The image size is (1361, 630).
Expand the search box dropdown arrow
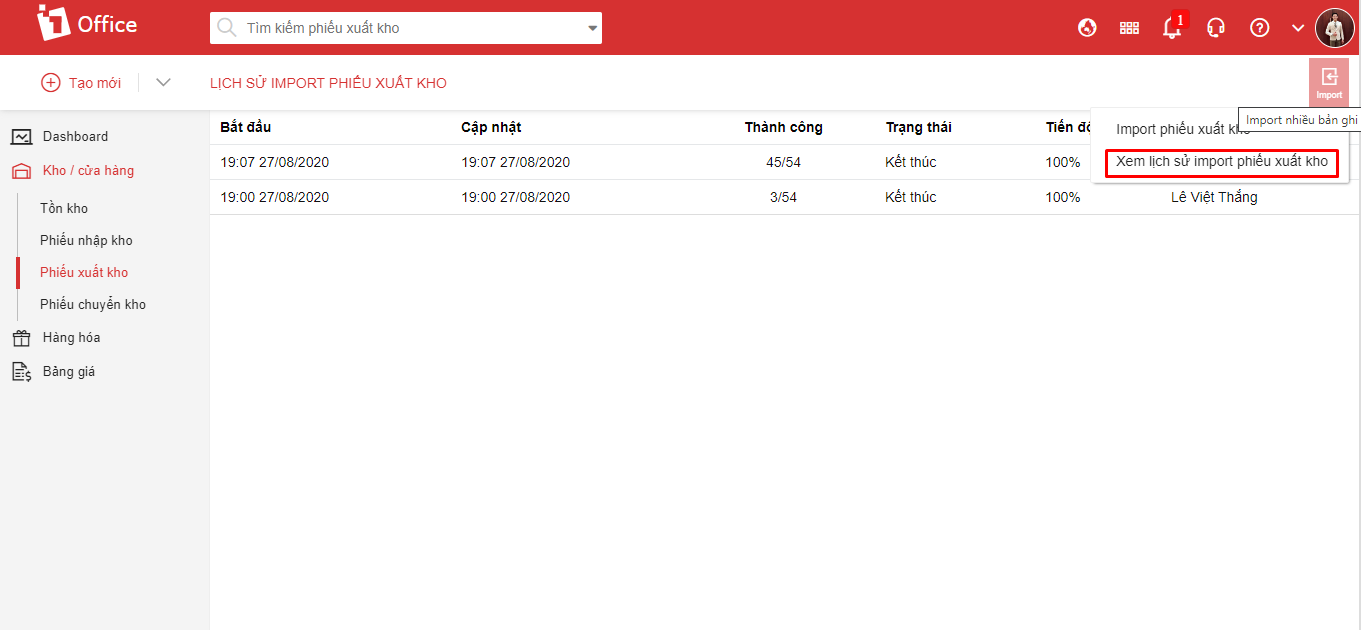click(591, 28)
